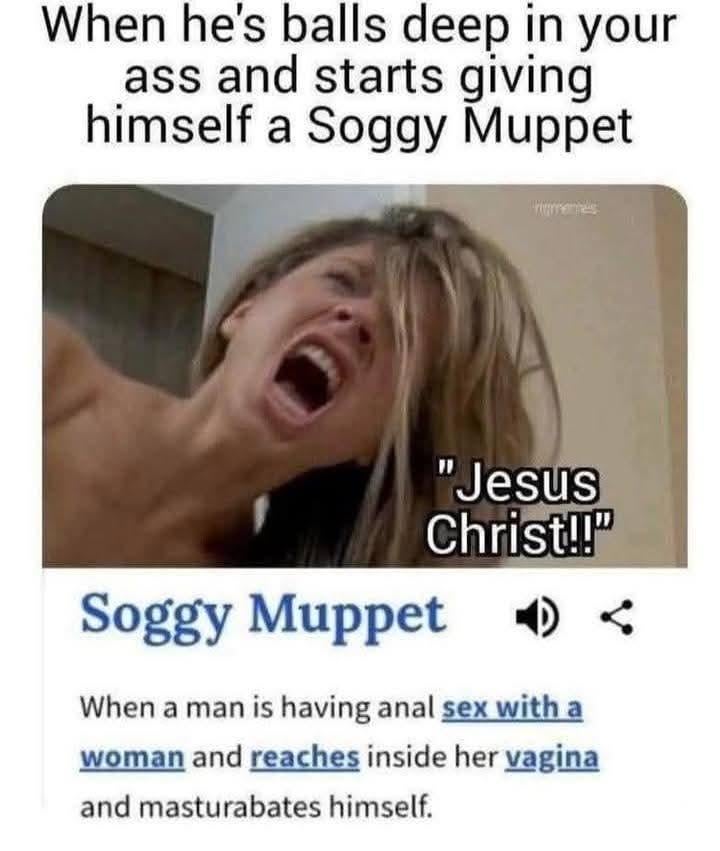The height and width of the screenshot is (851, 720).
Task: Click the faint watermark in photo corner
Action: pos(566,208)
